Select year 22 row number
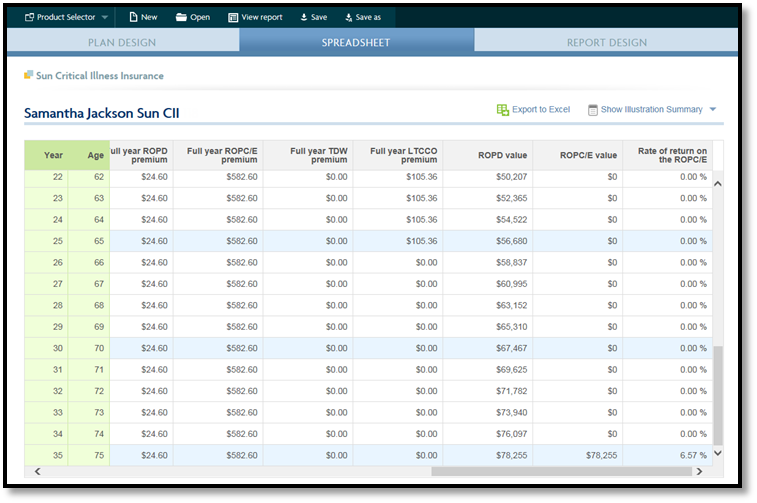 click(x=46, y=177)
